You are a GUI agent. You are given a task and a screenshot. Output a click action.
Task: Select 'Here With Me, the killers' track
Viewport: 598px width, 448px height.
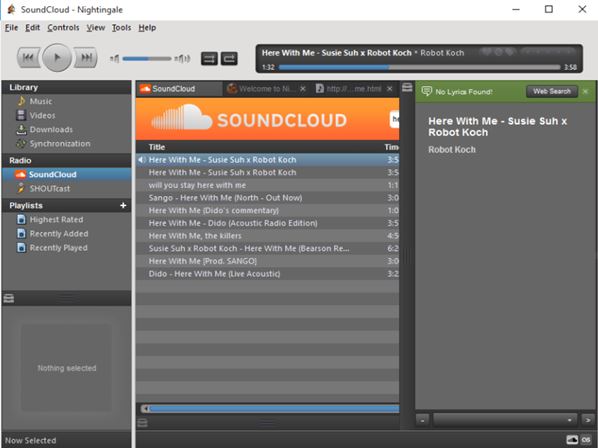tap(268, 236)
